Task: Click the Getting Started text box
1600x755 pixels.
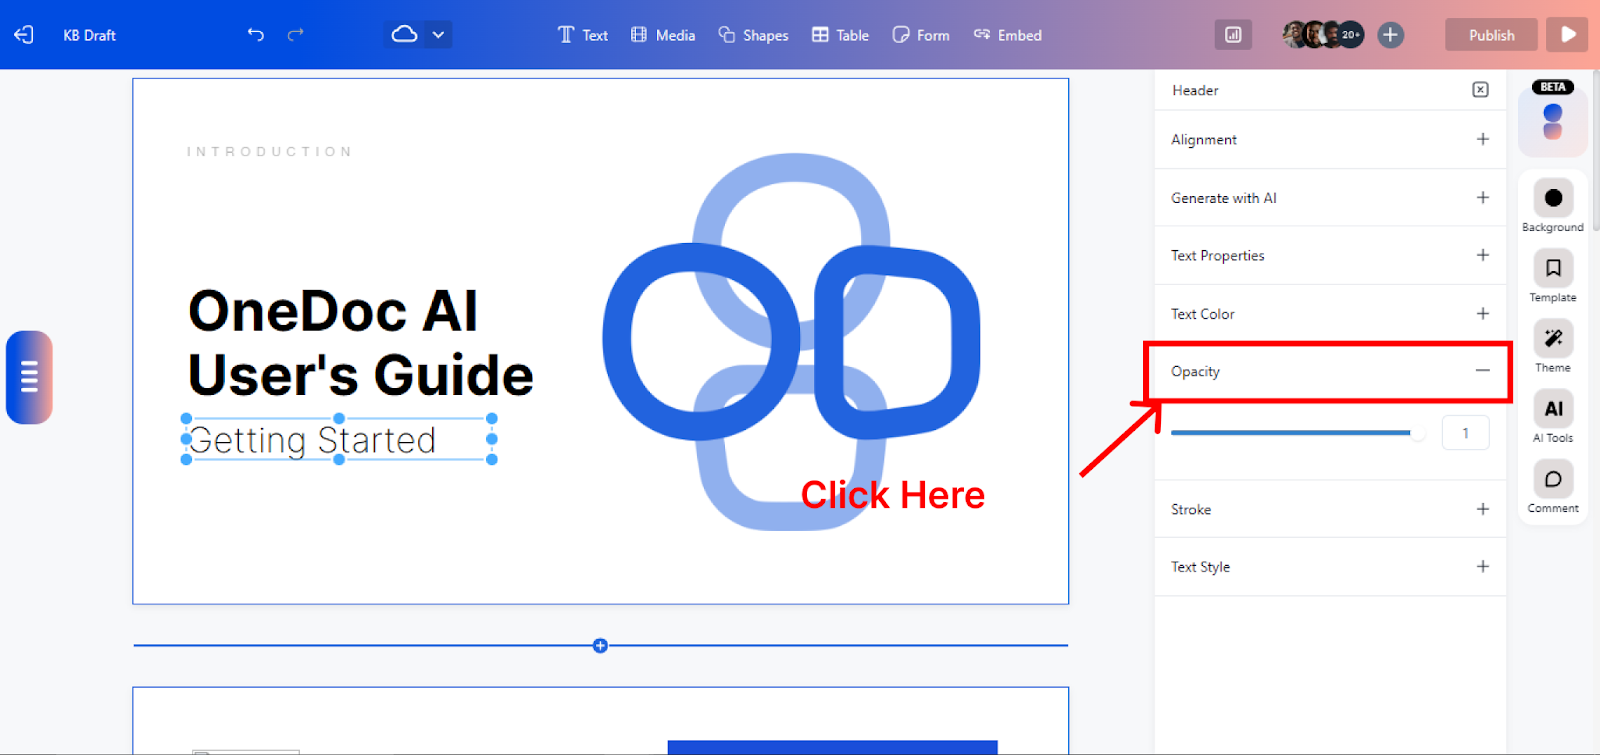Action: click(x=338, y=439)
